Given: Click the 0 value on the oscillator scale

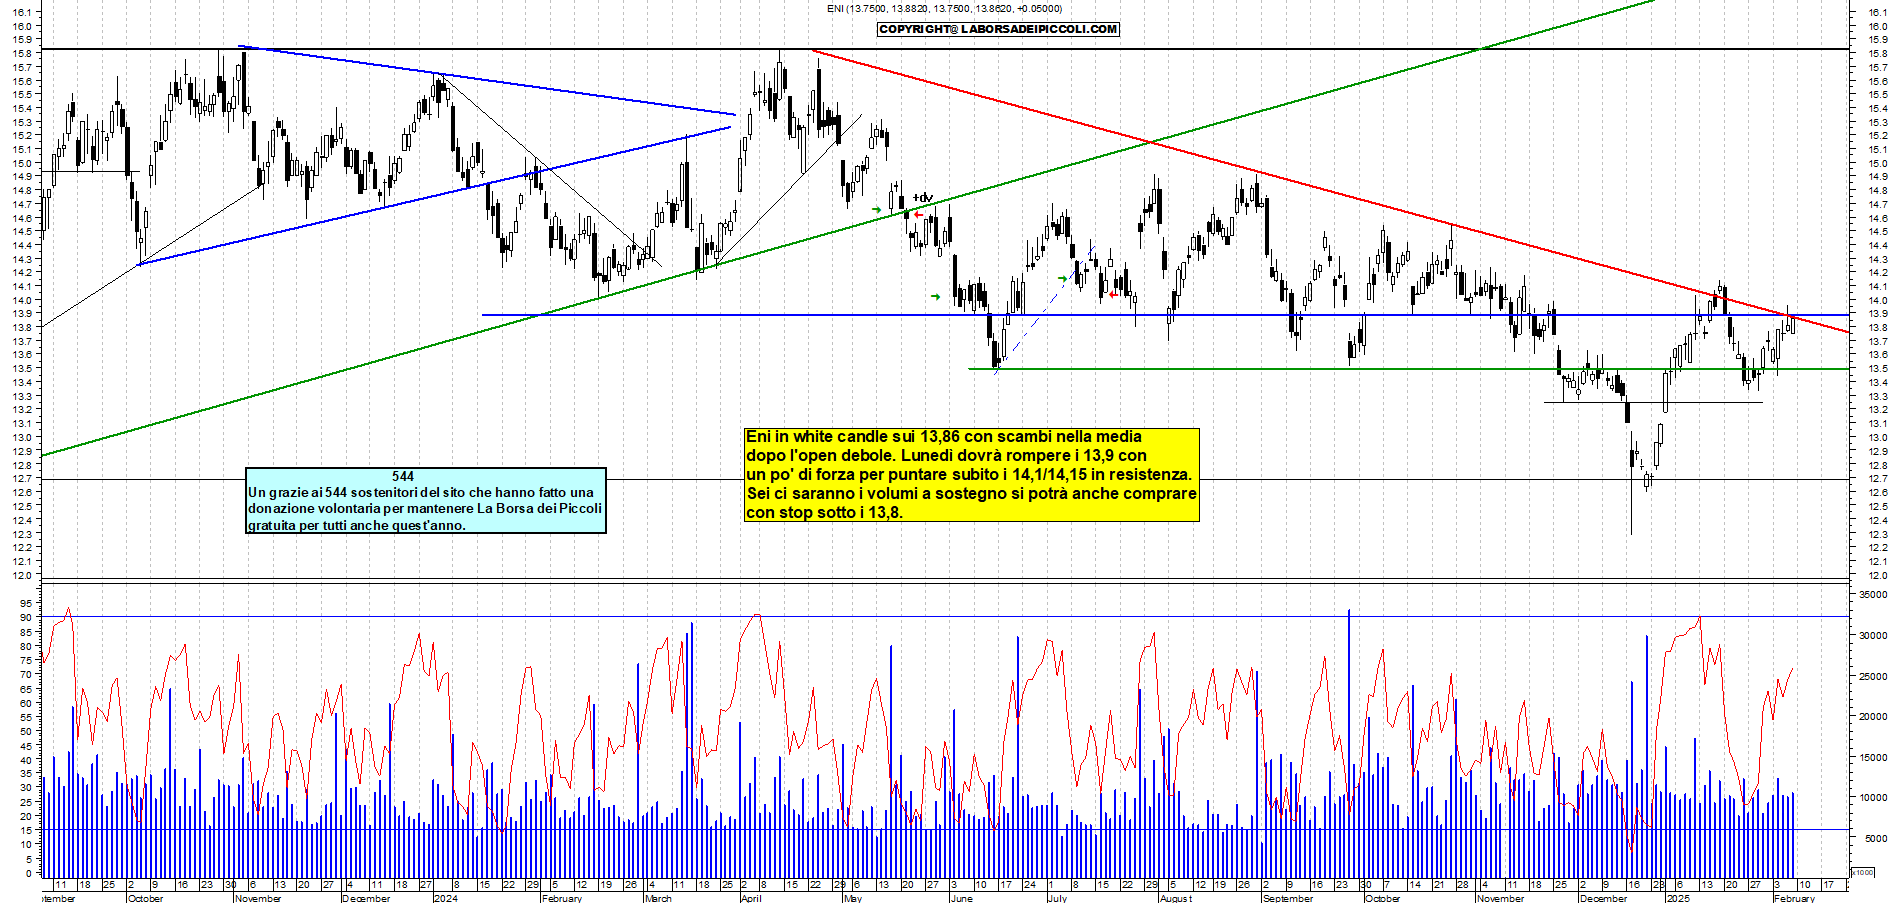Looking at the screenshot, I should click(x=29, y=872).
